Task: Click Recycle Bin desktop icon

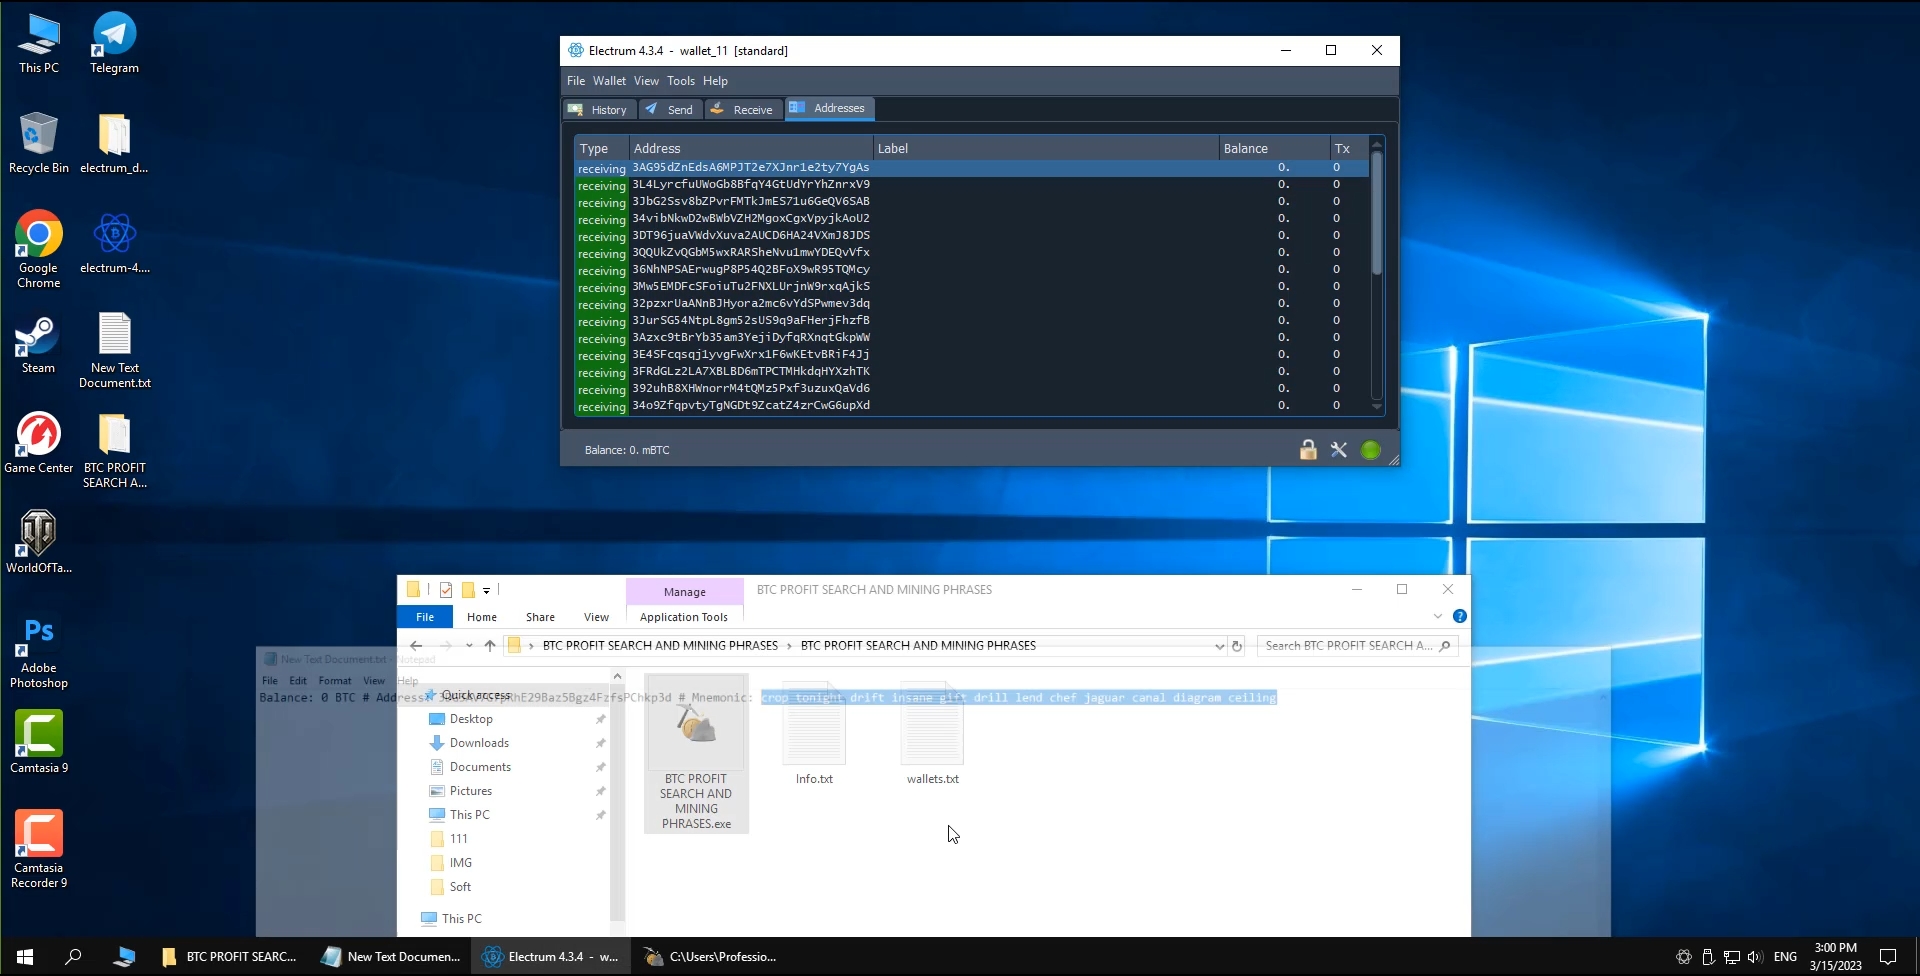Action: pos(38,143)
